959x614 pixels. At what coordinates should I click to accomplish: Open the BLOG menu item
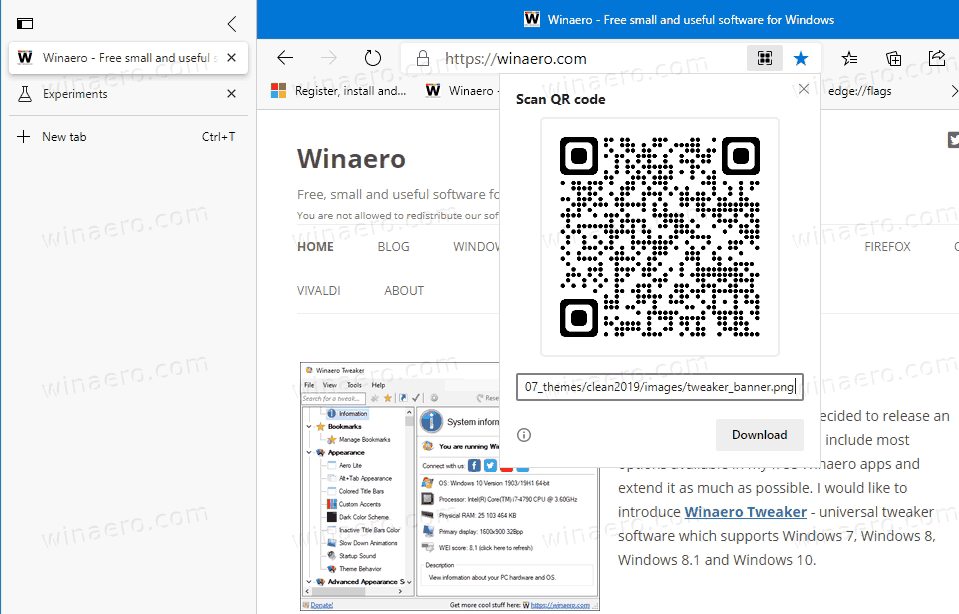[393, 246]
